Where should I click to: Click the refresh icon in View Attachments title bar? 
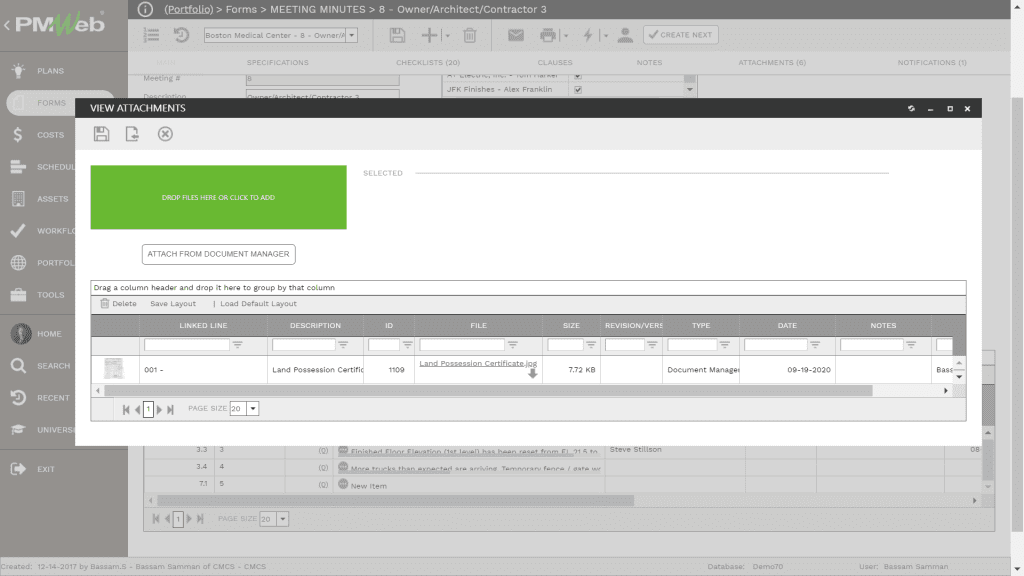click(912, 108)
